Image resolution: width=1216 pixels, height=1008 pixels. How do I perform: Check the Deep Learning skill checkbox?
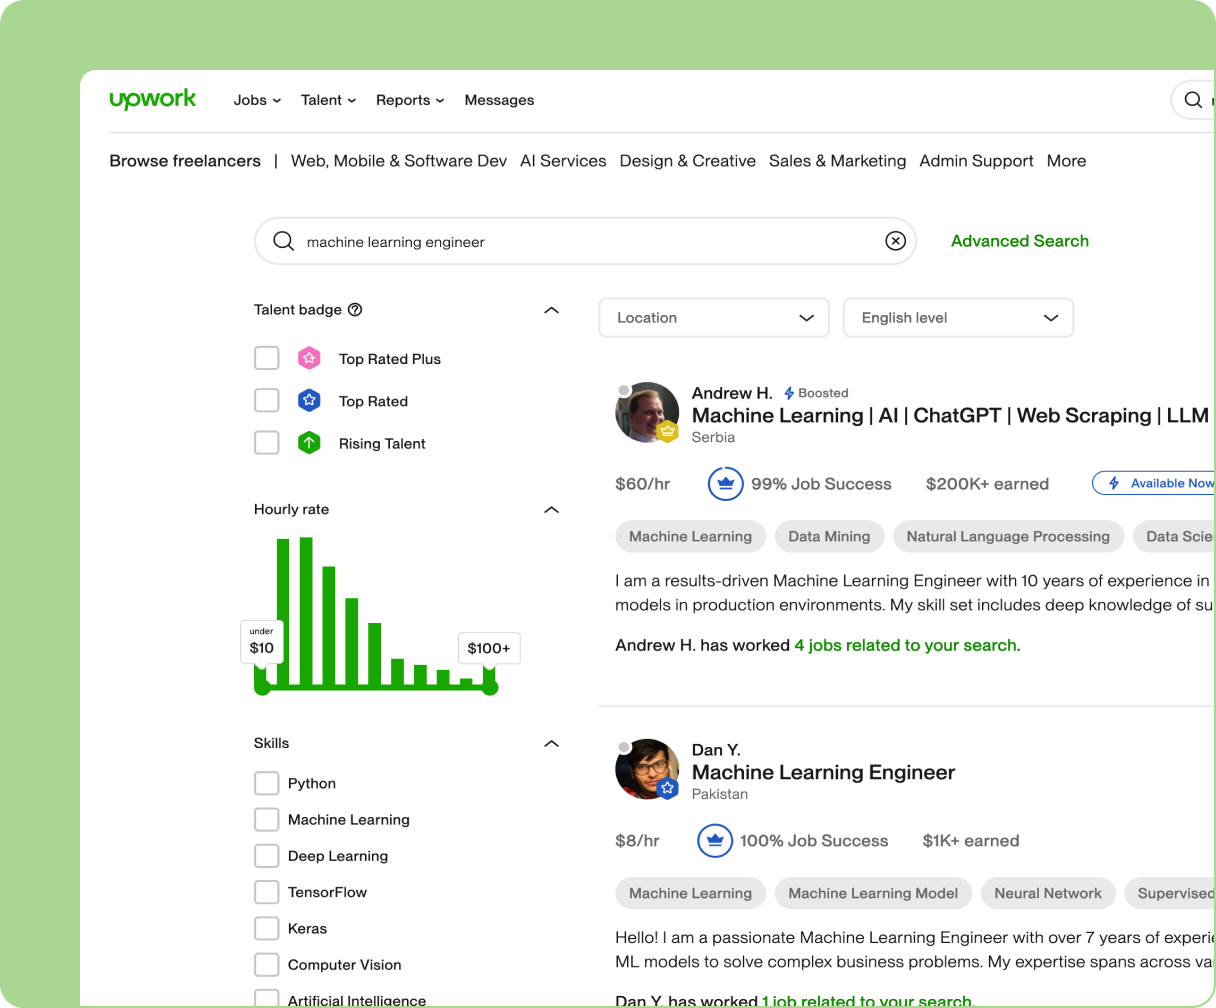click(x=266, y=856)
